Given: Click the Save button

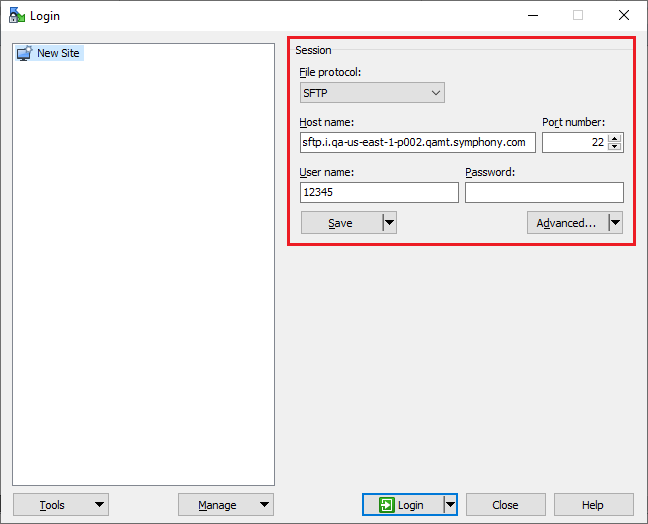Looking at the screenshot, I should (341, 223).
